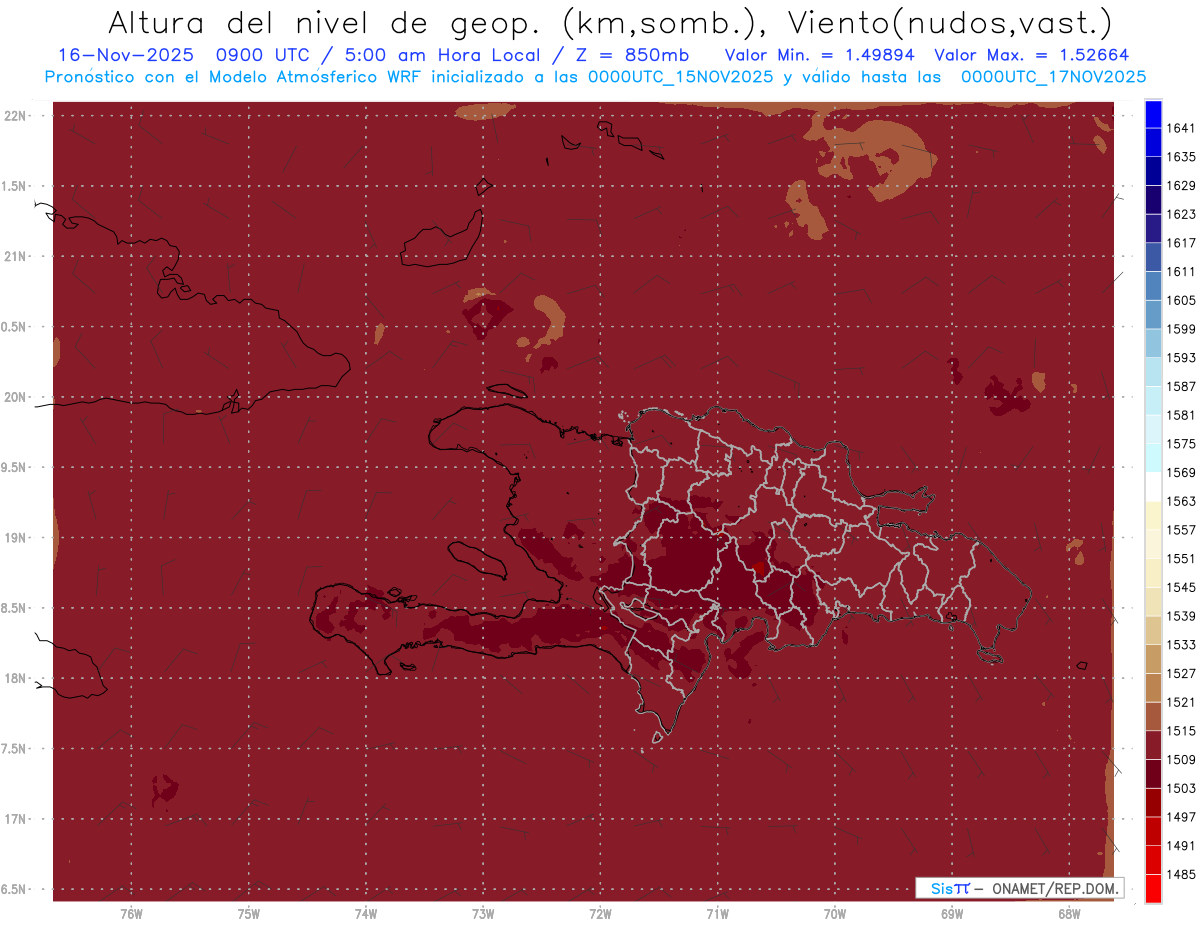
Task: Click the legend value '1581'
Action: tap(1181, 415)
